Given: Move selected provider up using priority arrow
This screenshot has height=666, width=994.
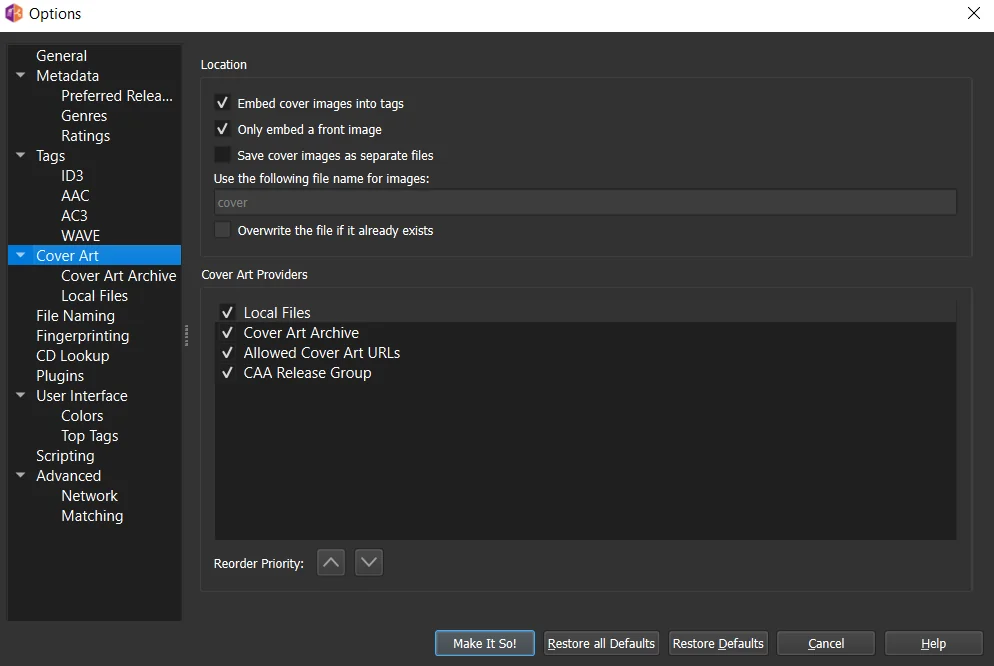Looking at the screenshot, I should (331, 562).
